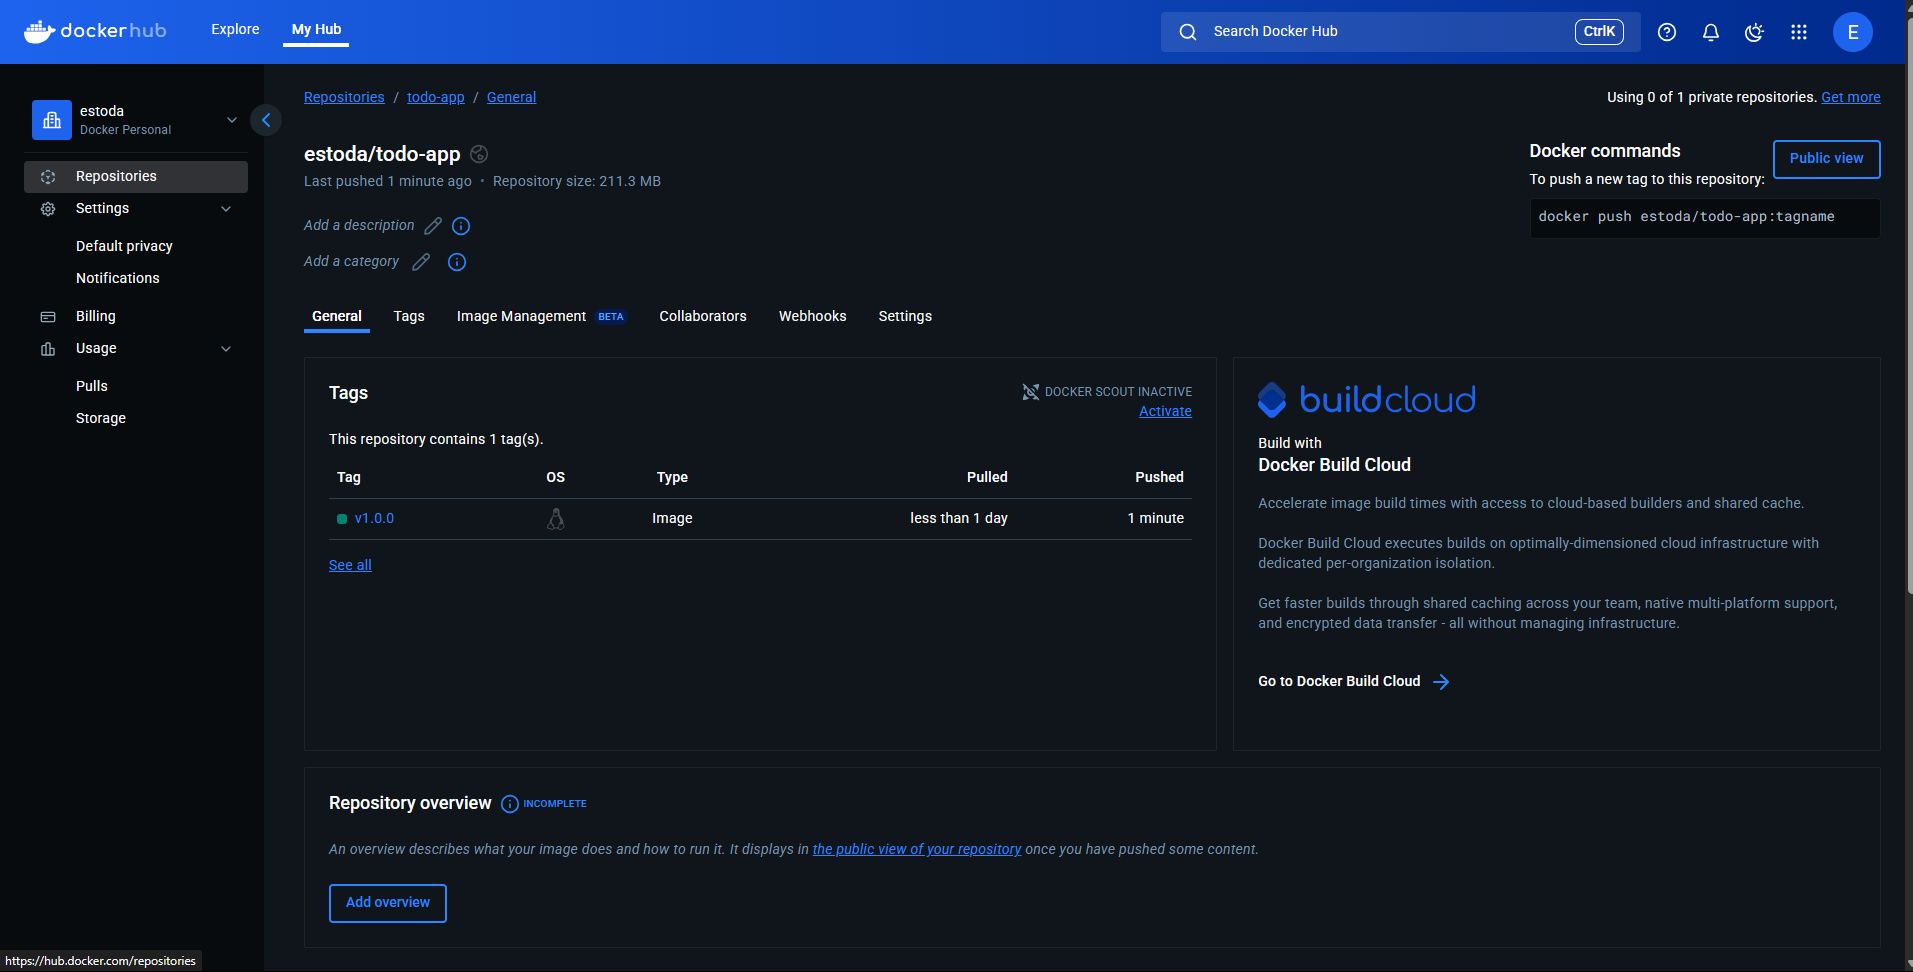The width and height of the screenshot is (1913, 972).
Task: Open the Explore menu item
Action: tap(235, 29)
